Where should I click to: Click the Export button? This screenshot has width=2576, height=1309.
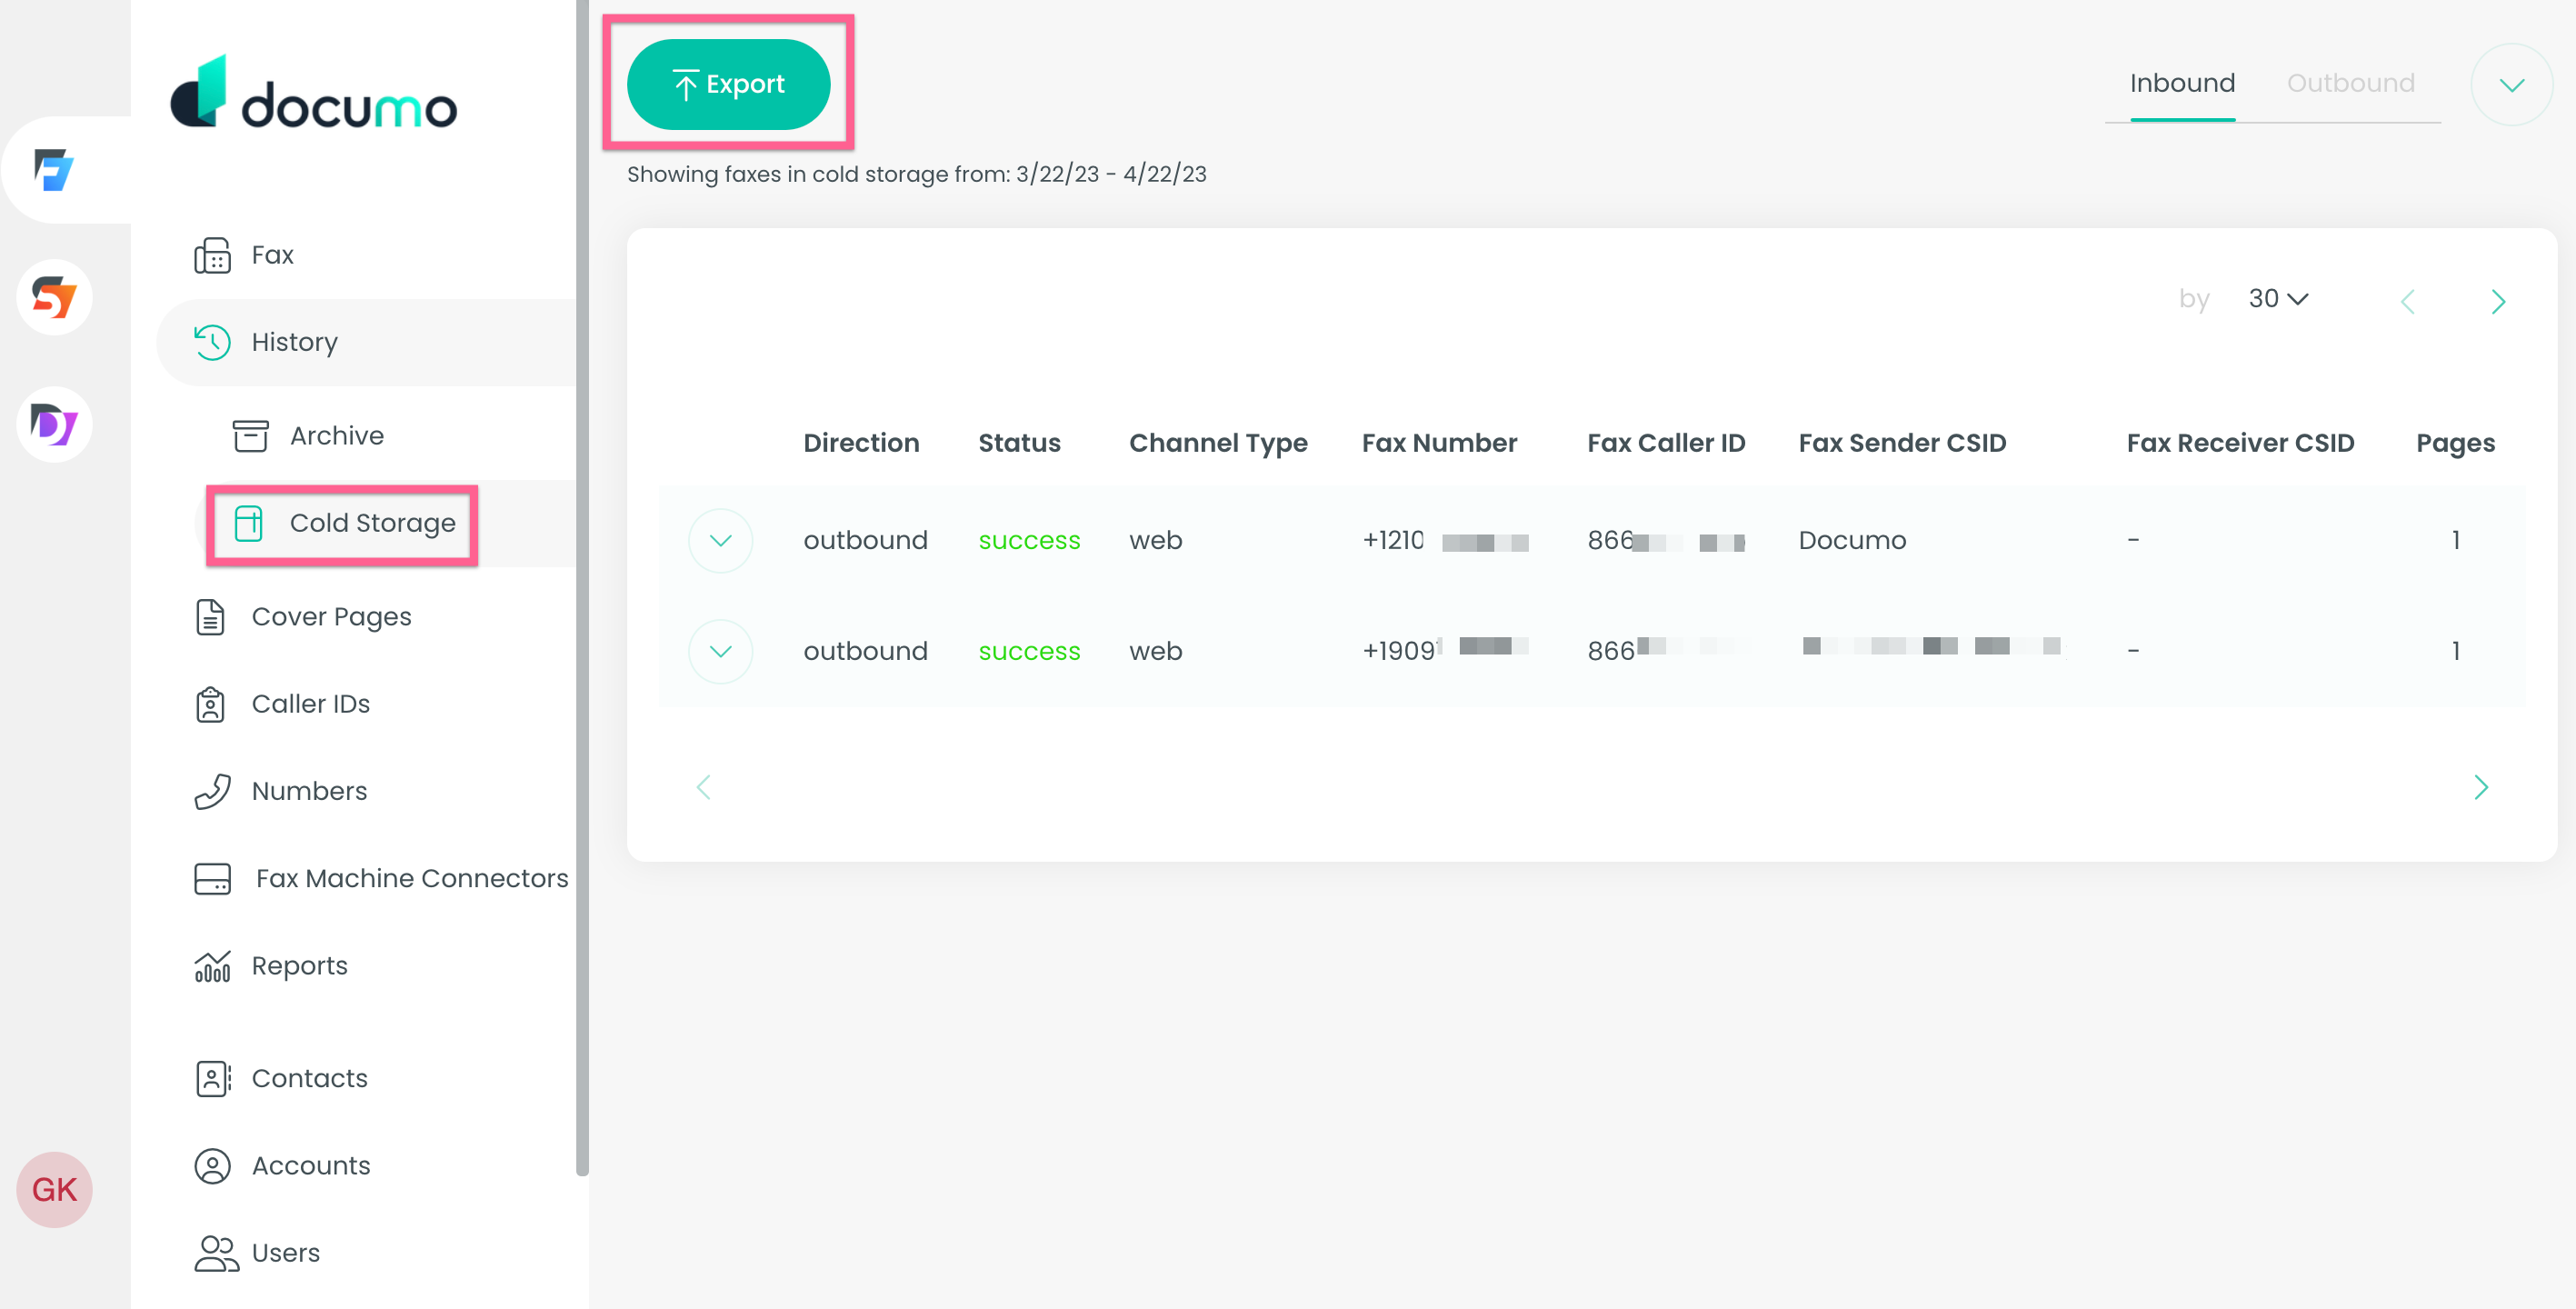[x=728, y=84]
